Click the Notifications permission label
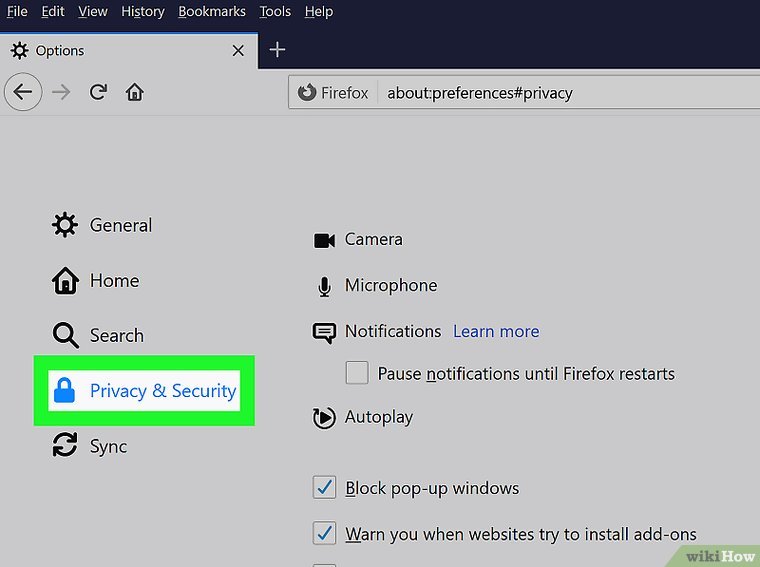 tap(393, 331)
